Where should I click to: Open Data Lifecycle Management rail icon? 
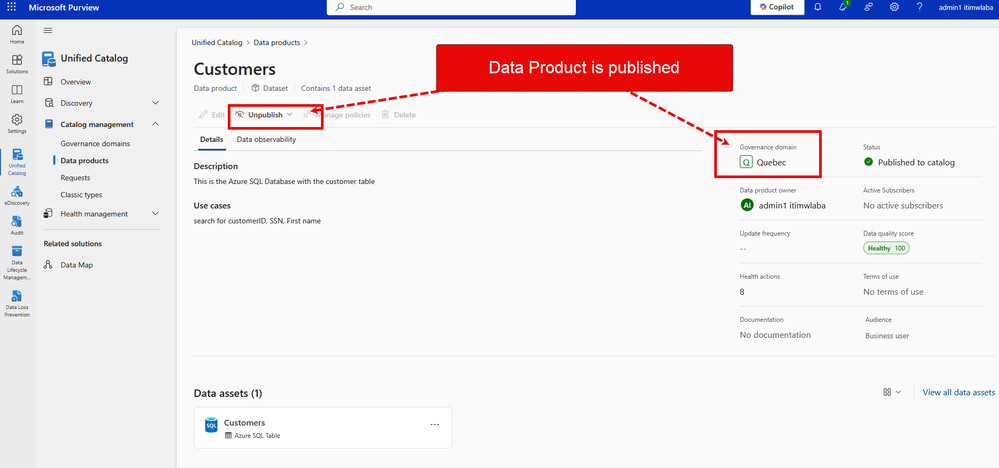17,262
